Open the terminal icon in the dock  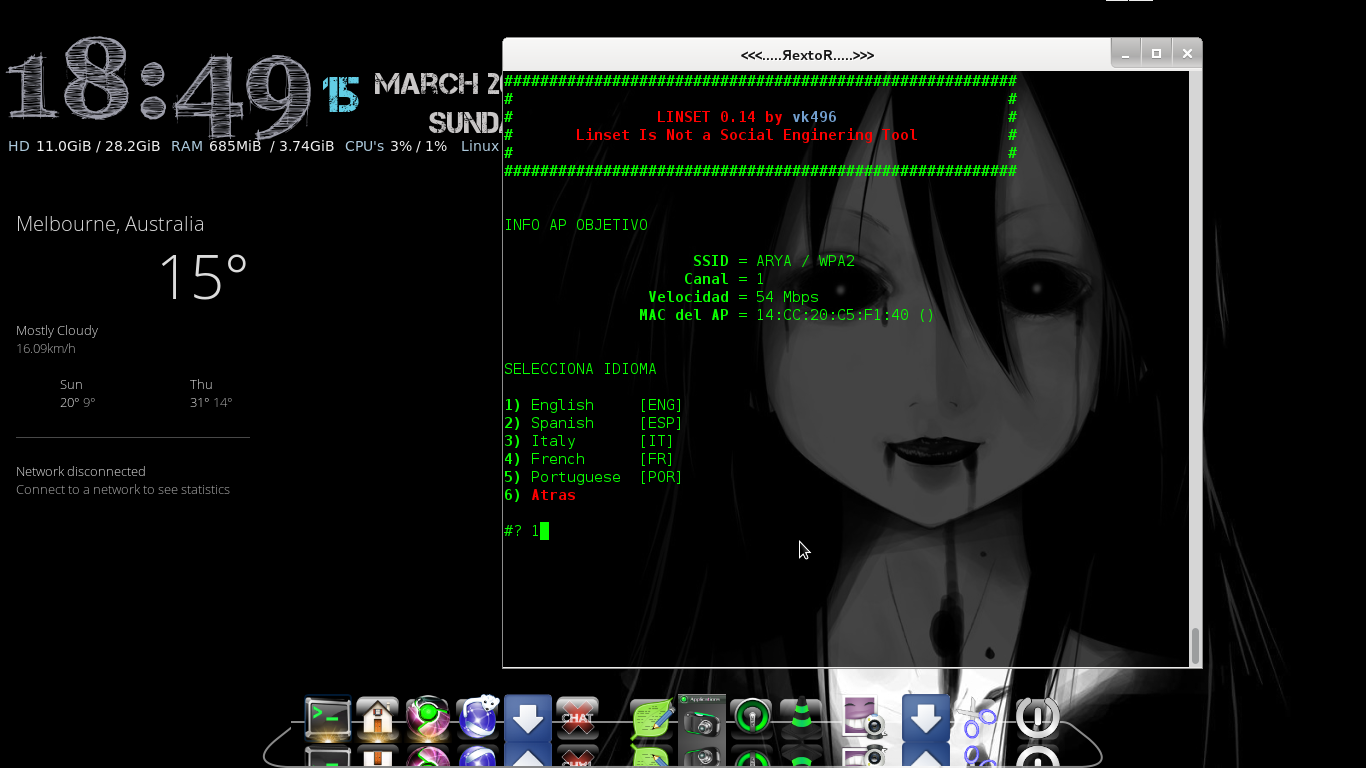(x=328, y=717)
